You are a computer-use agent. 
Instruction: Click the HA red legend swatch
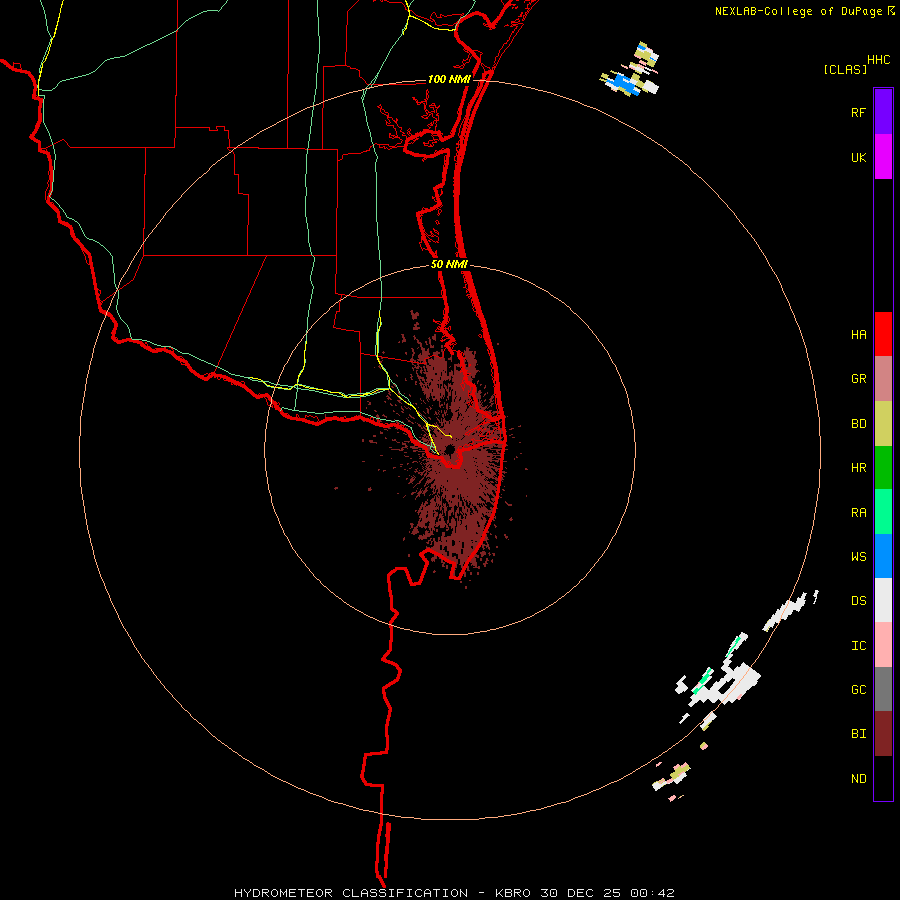pos(883,334)
